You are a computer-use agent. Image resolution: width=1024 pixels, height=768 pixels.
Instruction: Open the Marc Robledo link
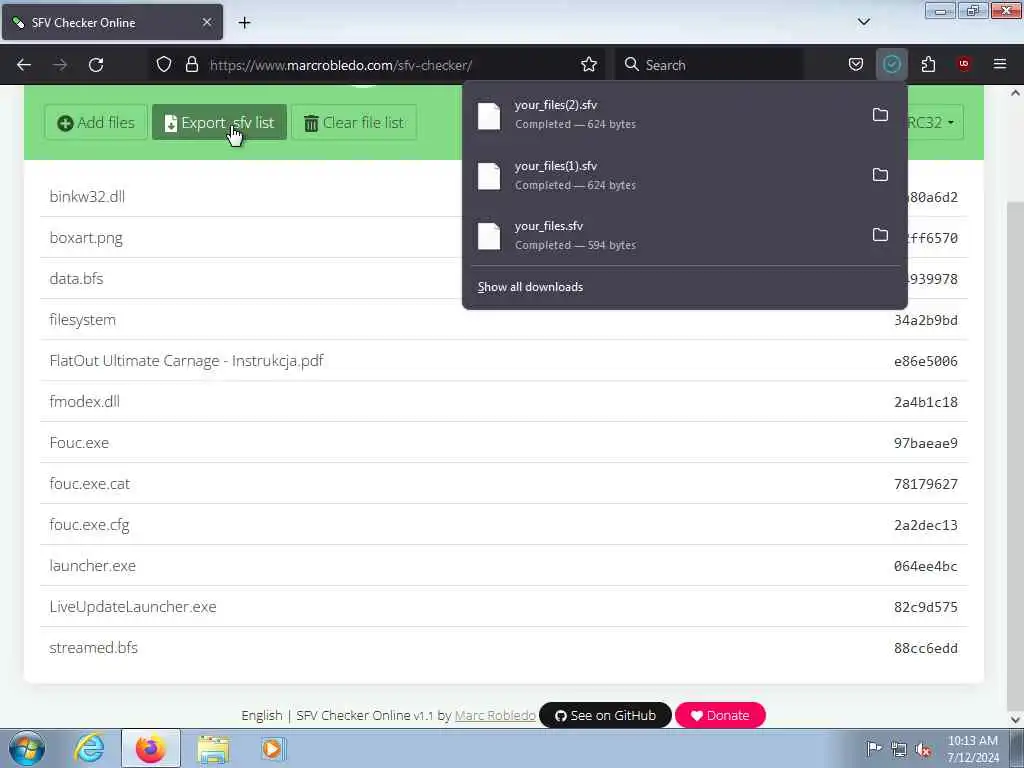495,716
